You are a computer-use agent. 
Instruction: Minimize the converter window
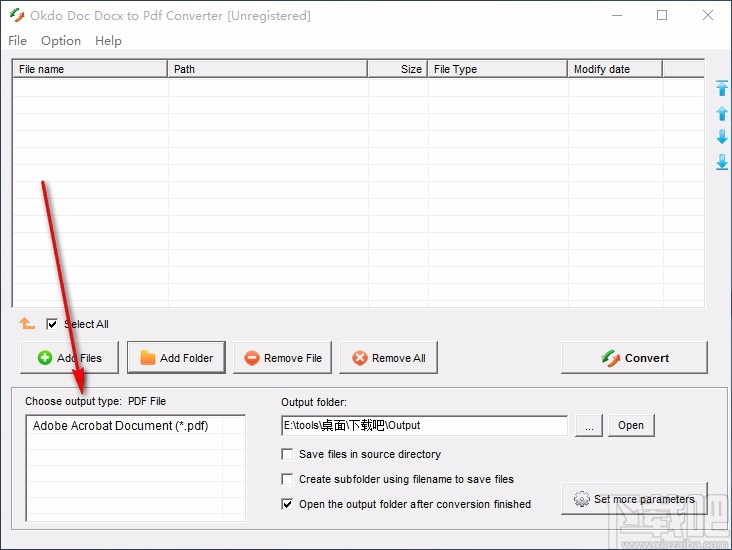(x=617, y=15)
